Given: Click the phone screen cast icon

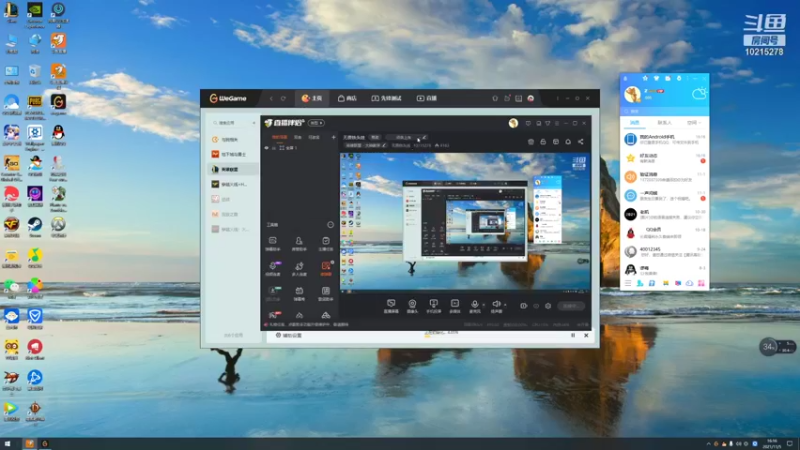Looking at the screenshot, I should pos(433,306).
